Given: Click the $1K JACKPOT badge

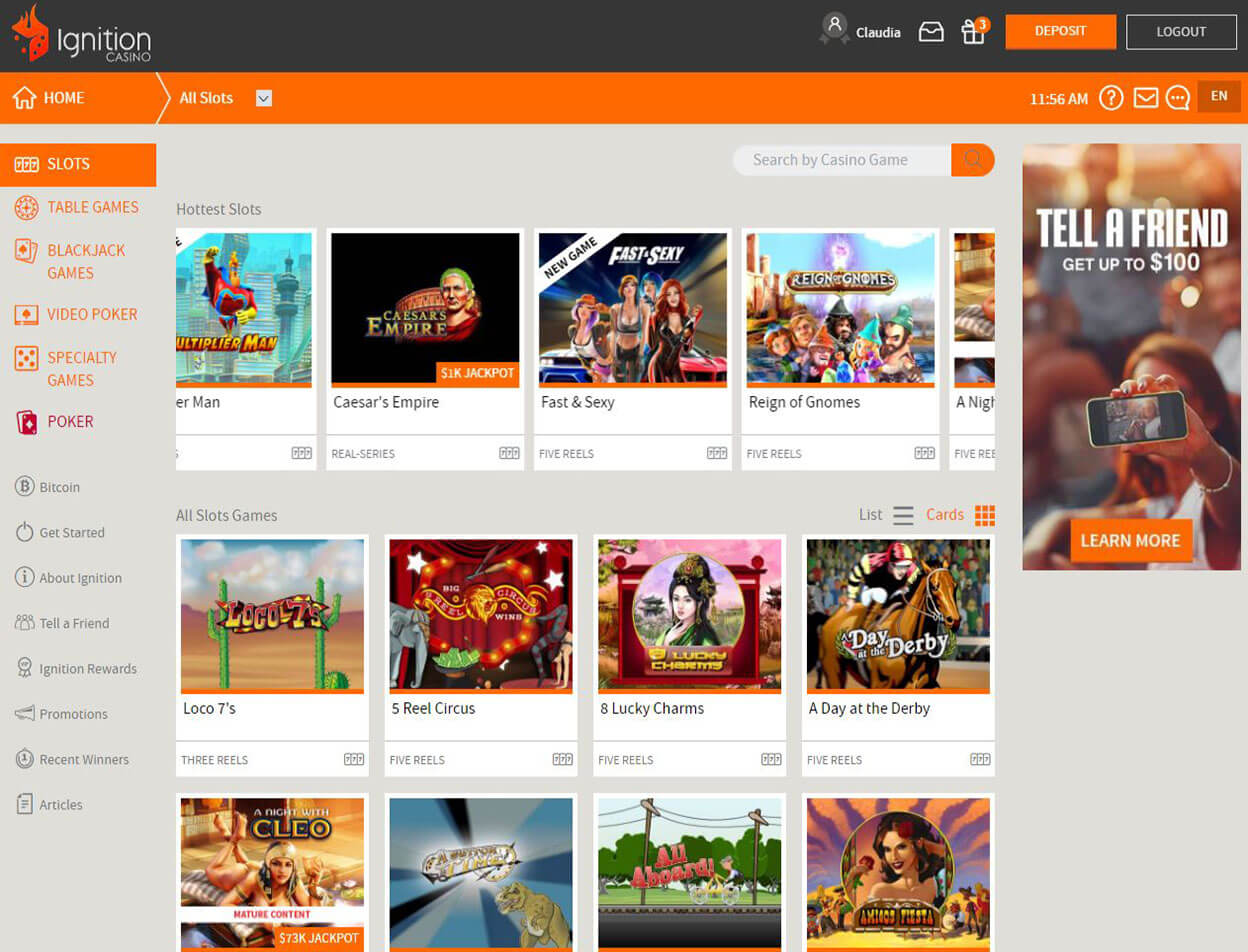Looking at the screenshot, I should pos(478,373).
